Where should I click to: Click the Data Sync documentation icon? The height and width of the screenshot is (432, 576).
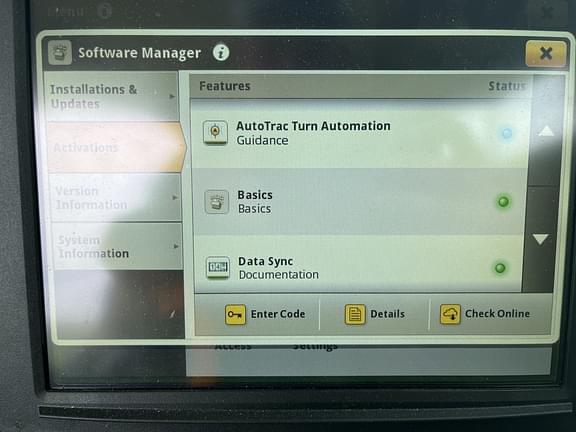click(218, 267)
